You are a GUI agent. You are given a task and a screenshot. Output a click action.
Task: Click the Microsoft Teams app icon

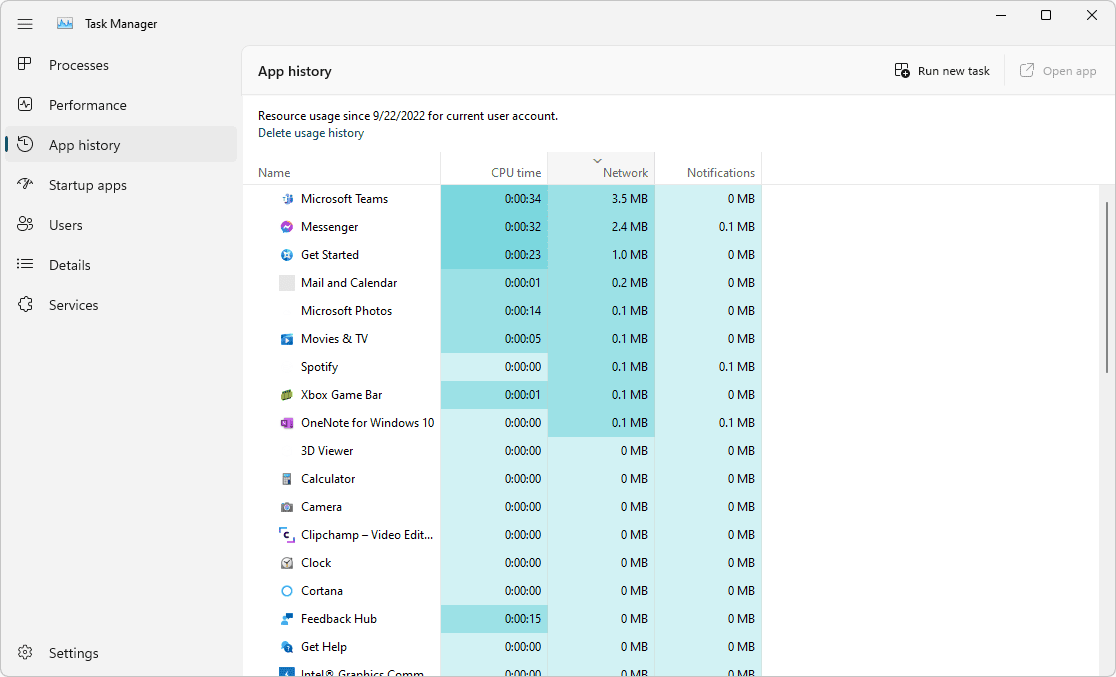coord(287,198)
